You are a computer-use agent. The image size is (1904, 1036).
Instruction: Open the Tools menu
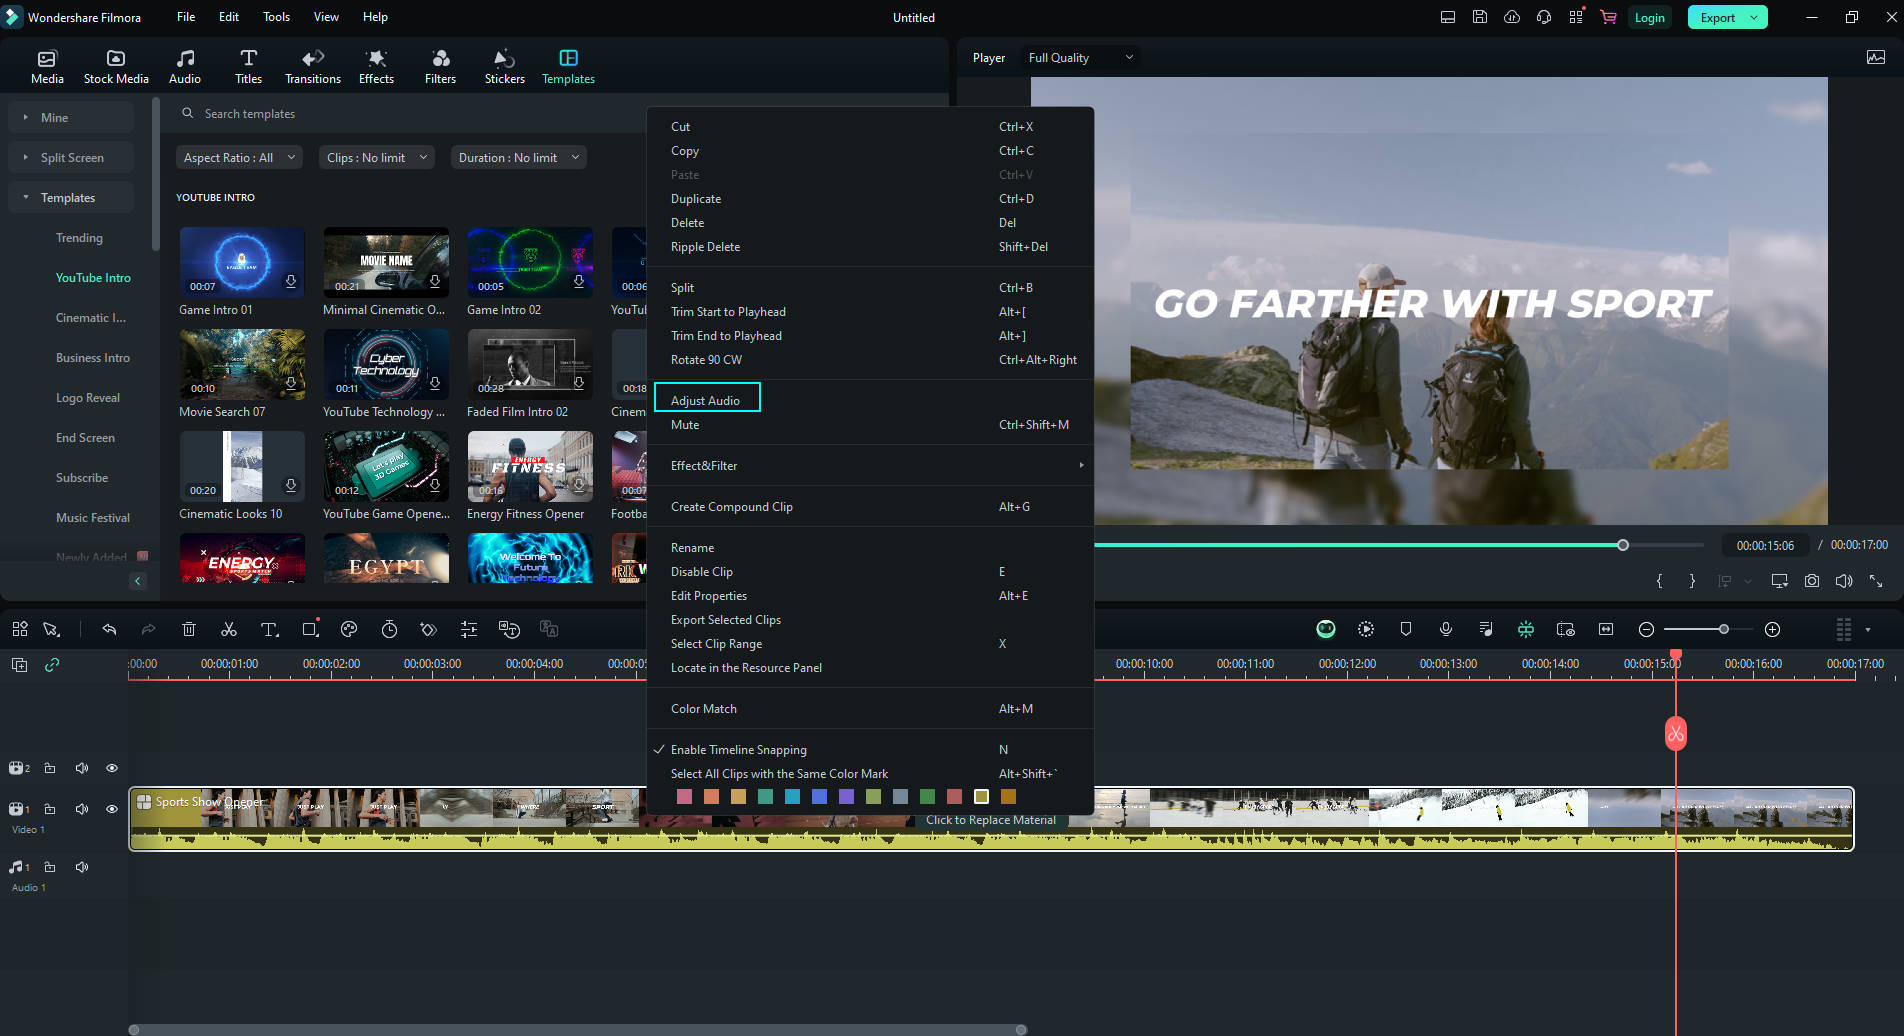[276, 17]
